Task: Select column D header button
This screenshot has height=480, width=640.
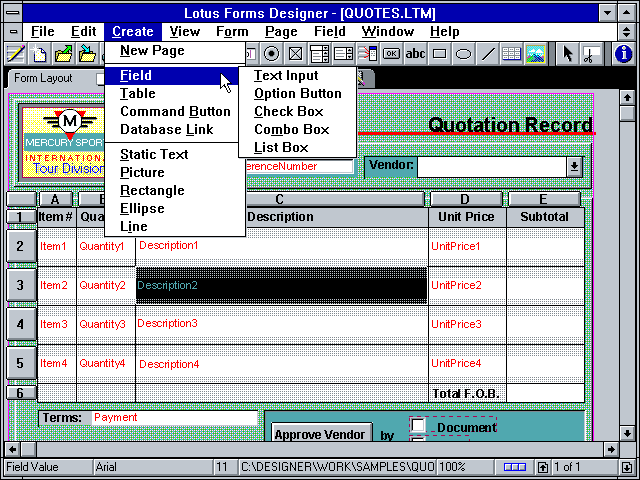Action: [x=465, y=199]
